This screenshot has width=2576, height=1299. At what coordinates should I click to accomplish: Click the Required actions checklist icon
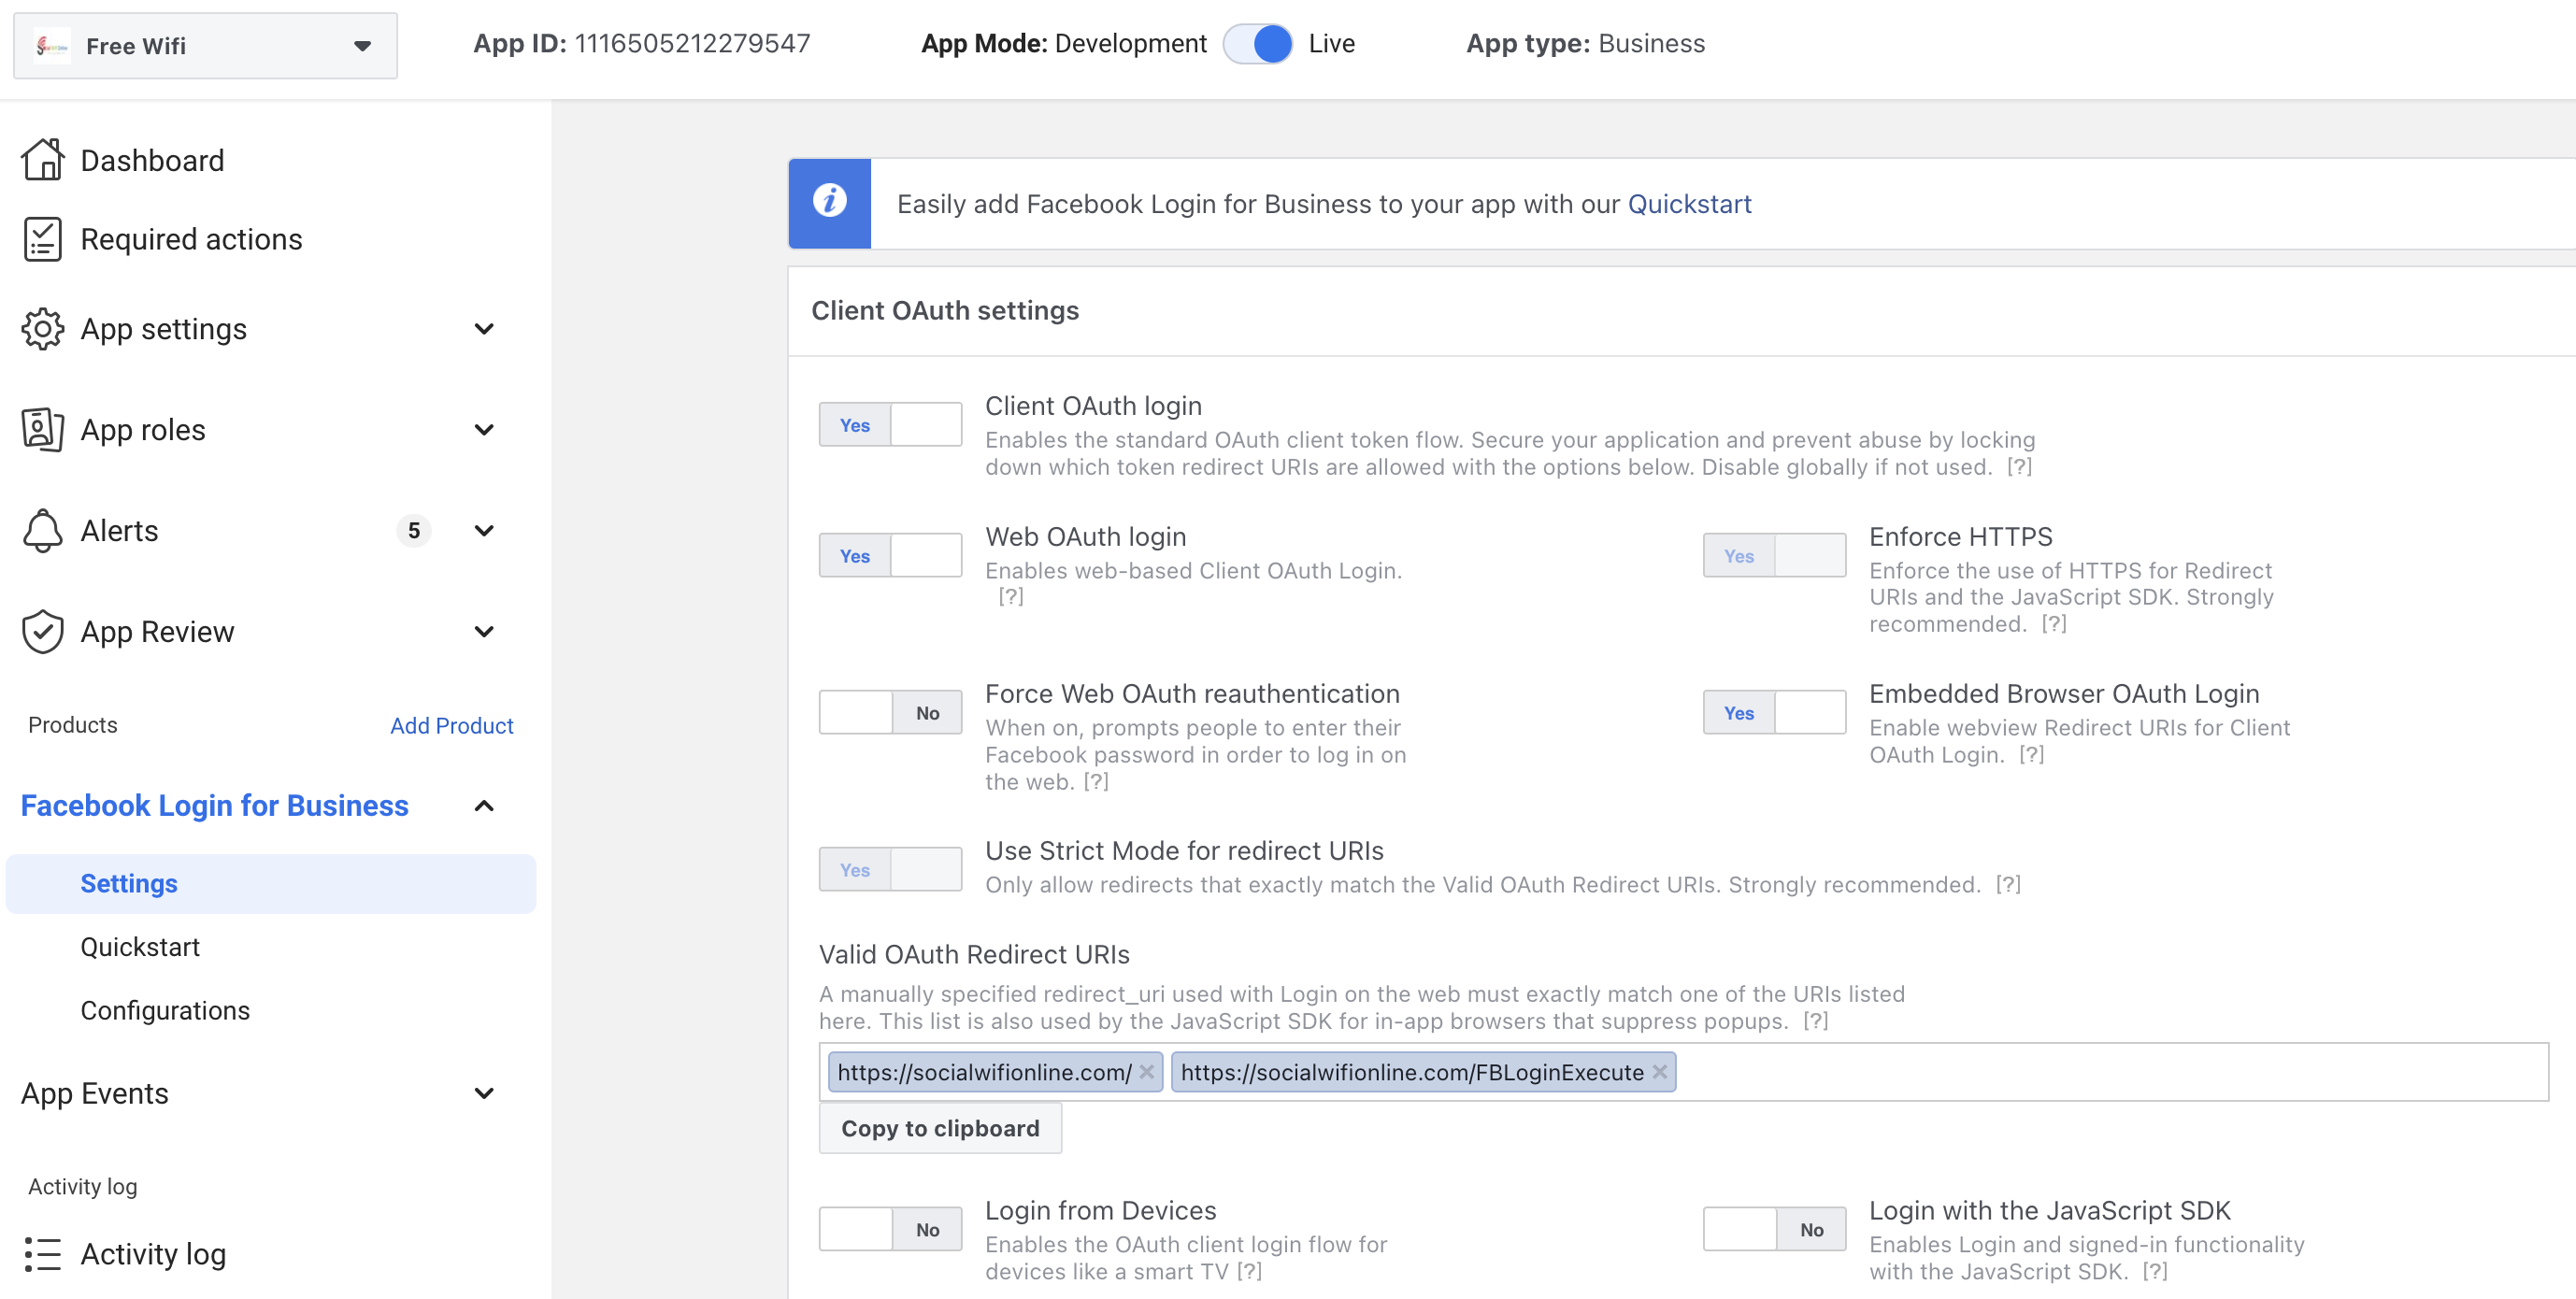[x=42, y=239]
